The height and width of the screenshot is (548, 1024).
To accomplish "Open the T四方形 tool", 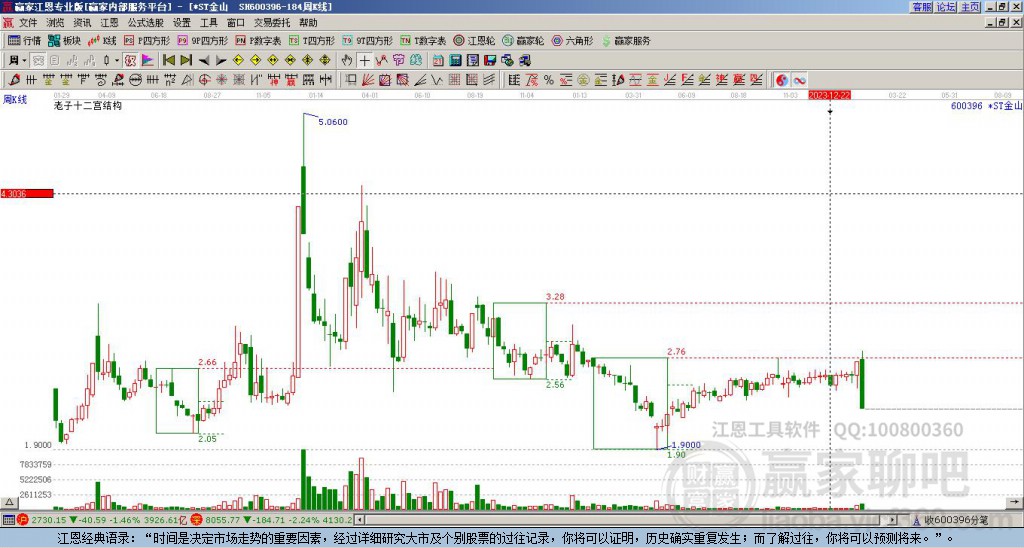I will [312, 40].
